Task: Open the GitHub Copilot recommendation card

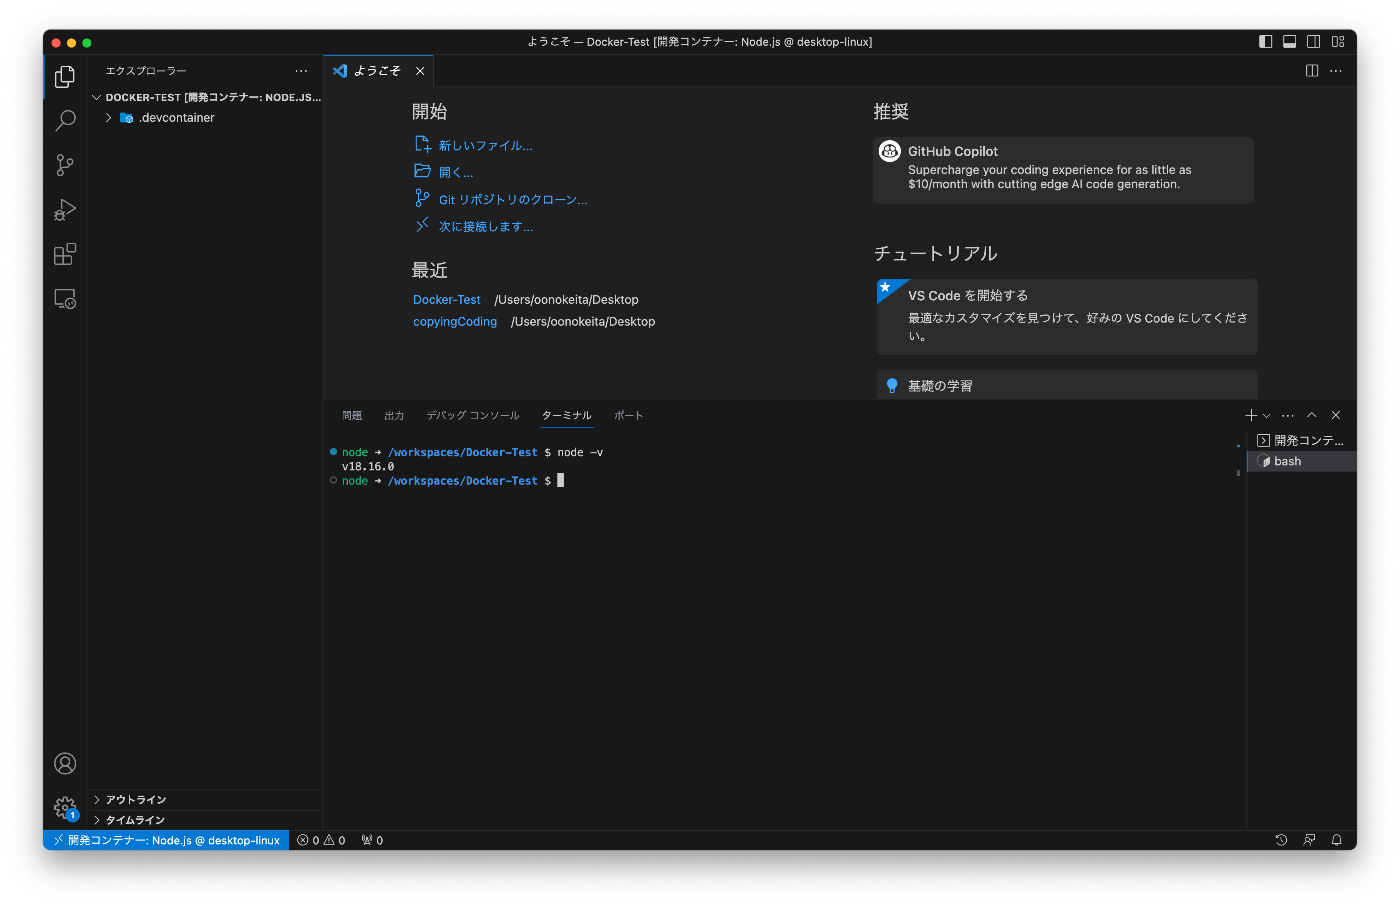Action: tap(1063, 170)
